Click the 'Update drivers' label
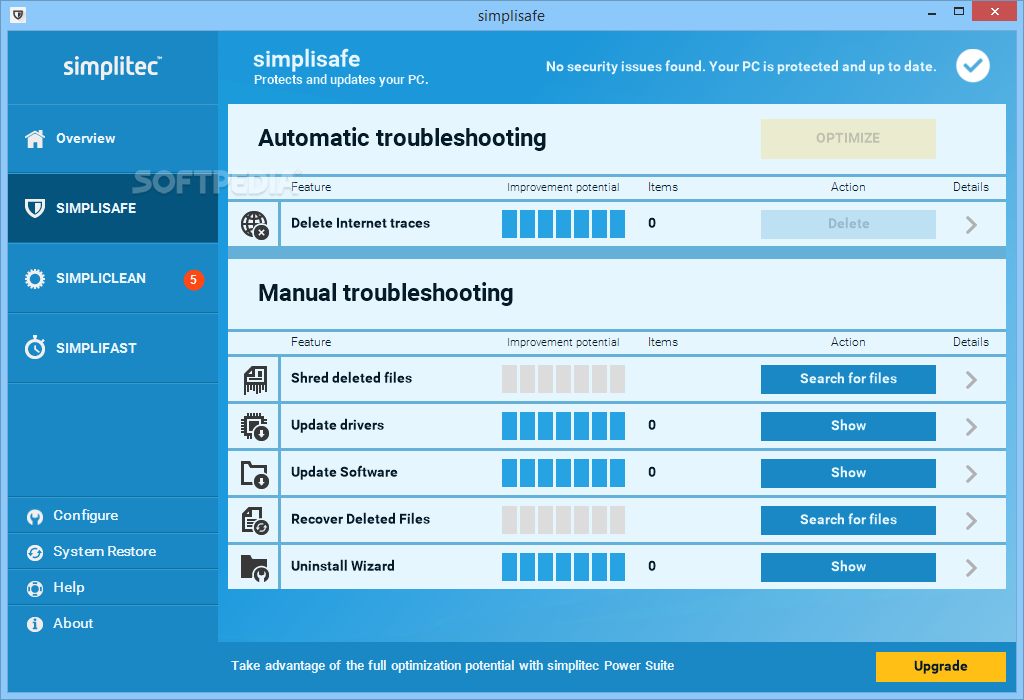 pyautogui.click(x=338, y=425)
